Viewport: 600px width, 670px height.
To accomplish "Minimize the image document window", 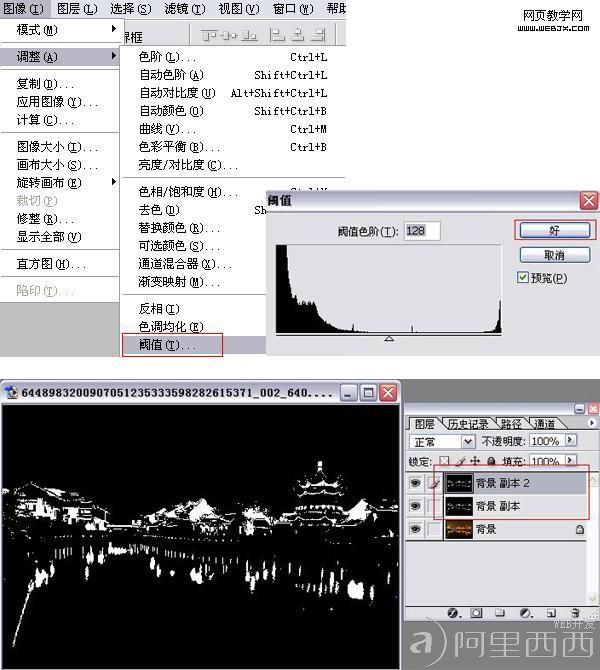I will (x=348, y=393).
